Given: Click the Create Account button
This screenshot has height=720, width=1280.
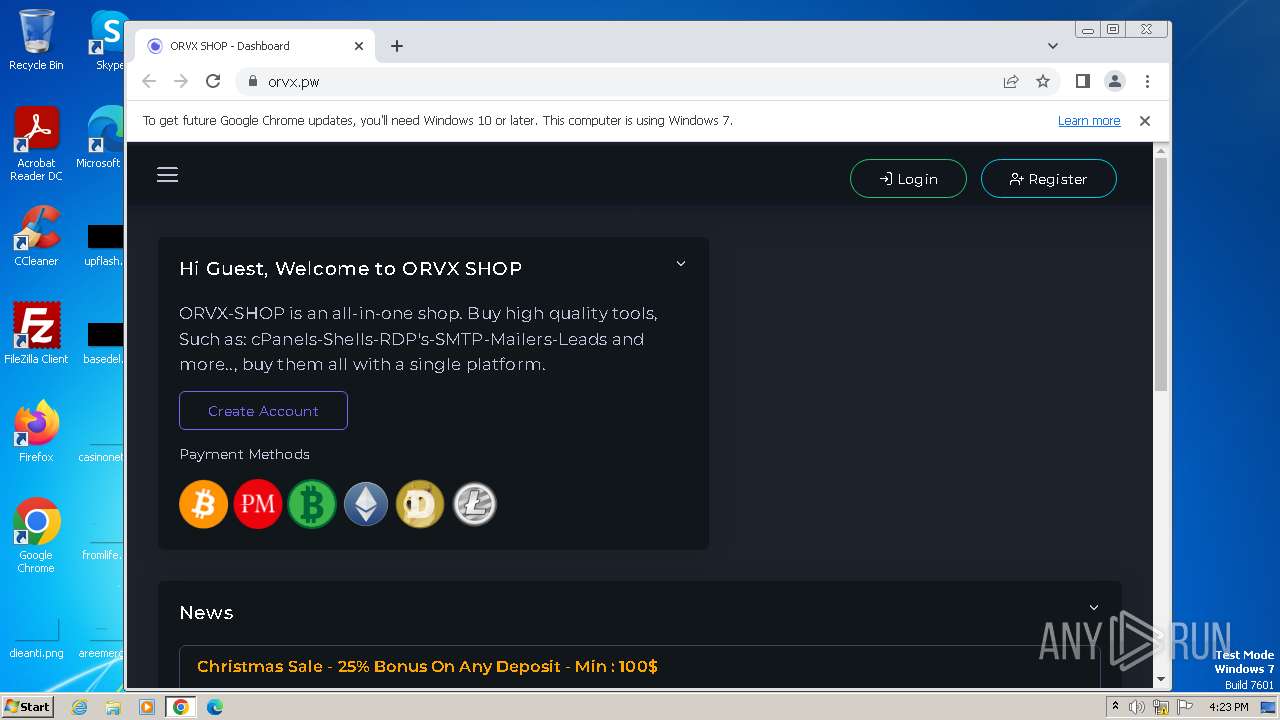Looking at the screenshot, I should [x=263, y=411].
